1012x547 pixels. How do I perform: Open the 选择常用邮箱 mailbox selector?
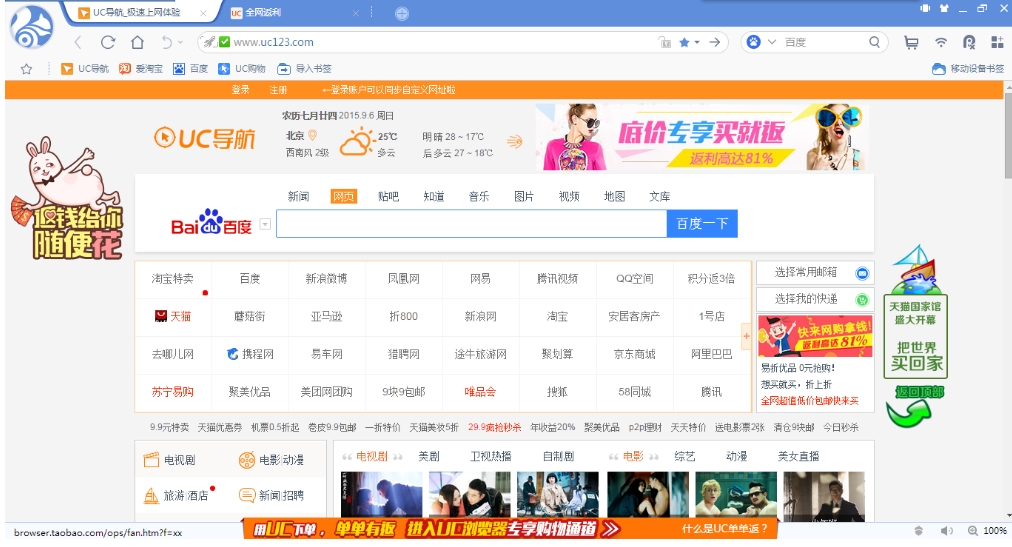(812, 273)
